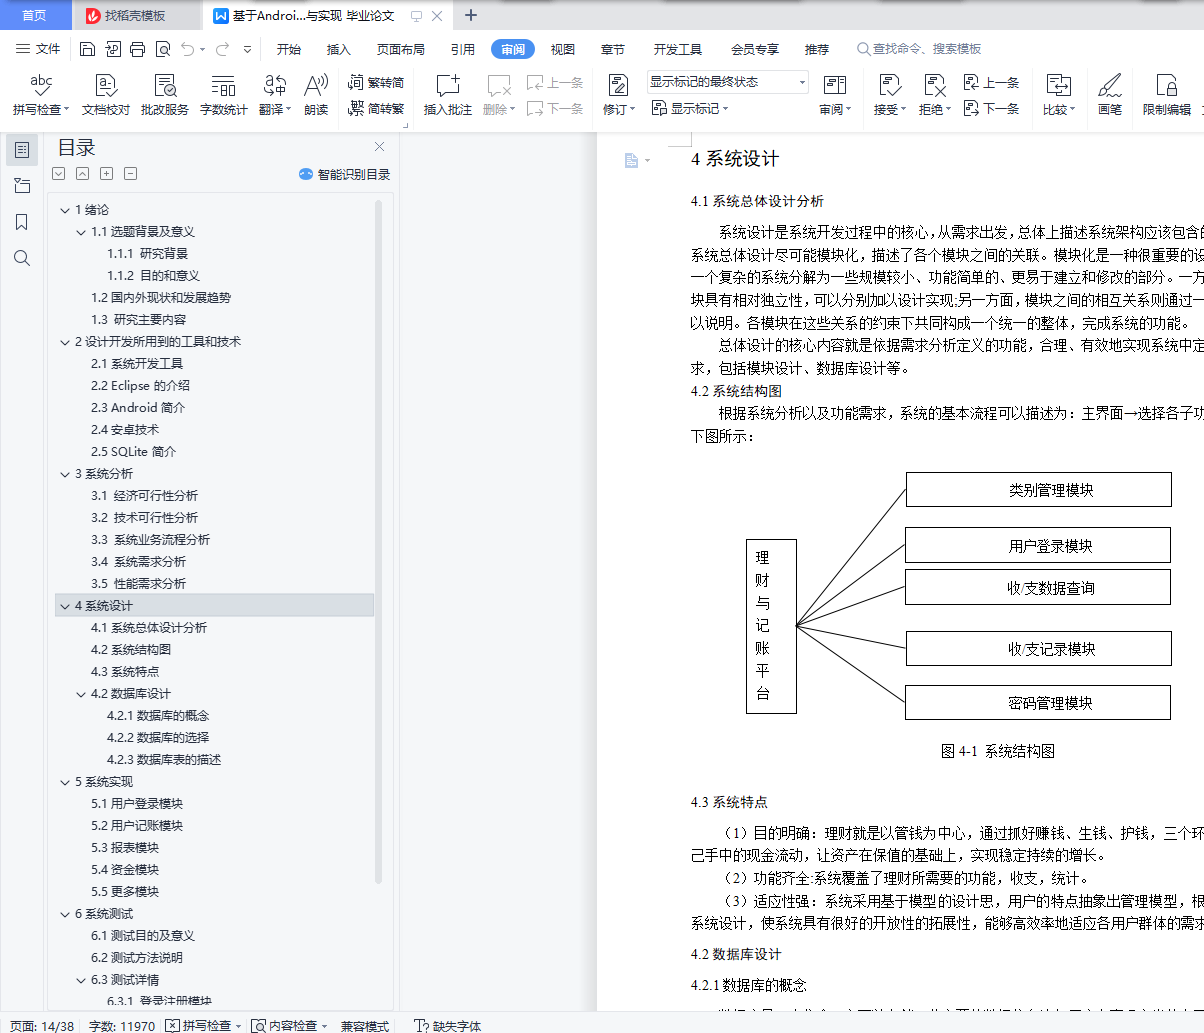The width and height of the screenshot is (1204, 1033).
Task: Switch to the 首页 home tab
Action: (x=35, y=16)
